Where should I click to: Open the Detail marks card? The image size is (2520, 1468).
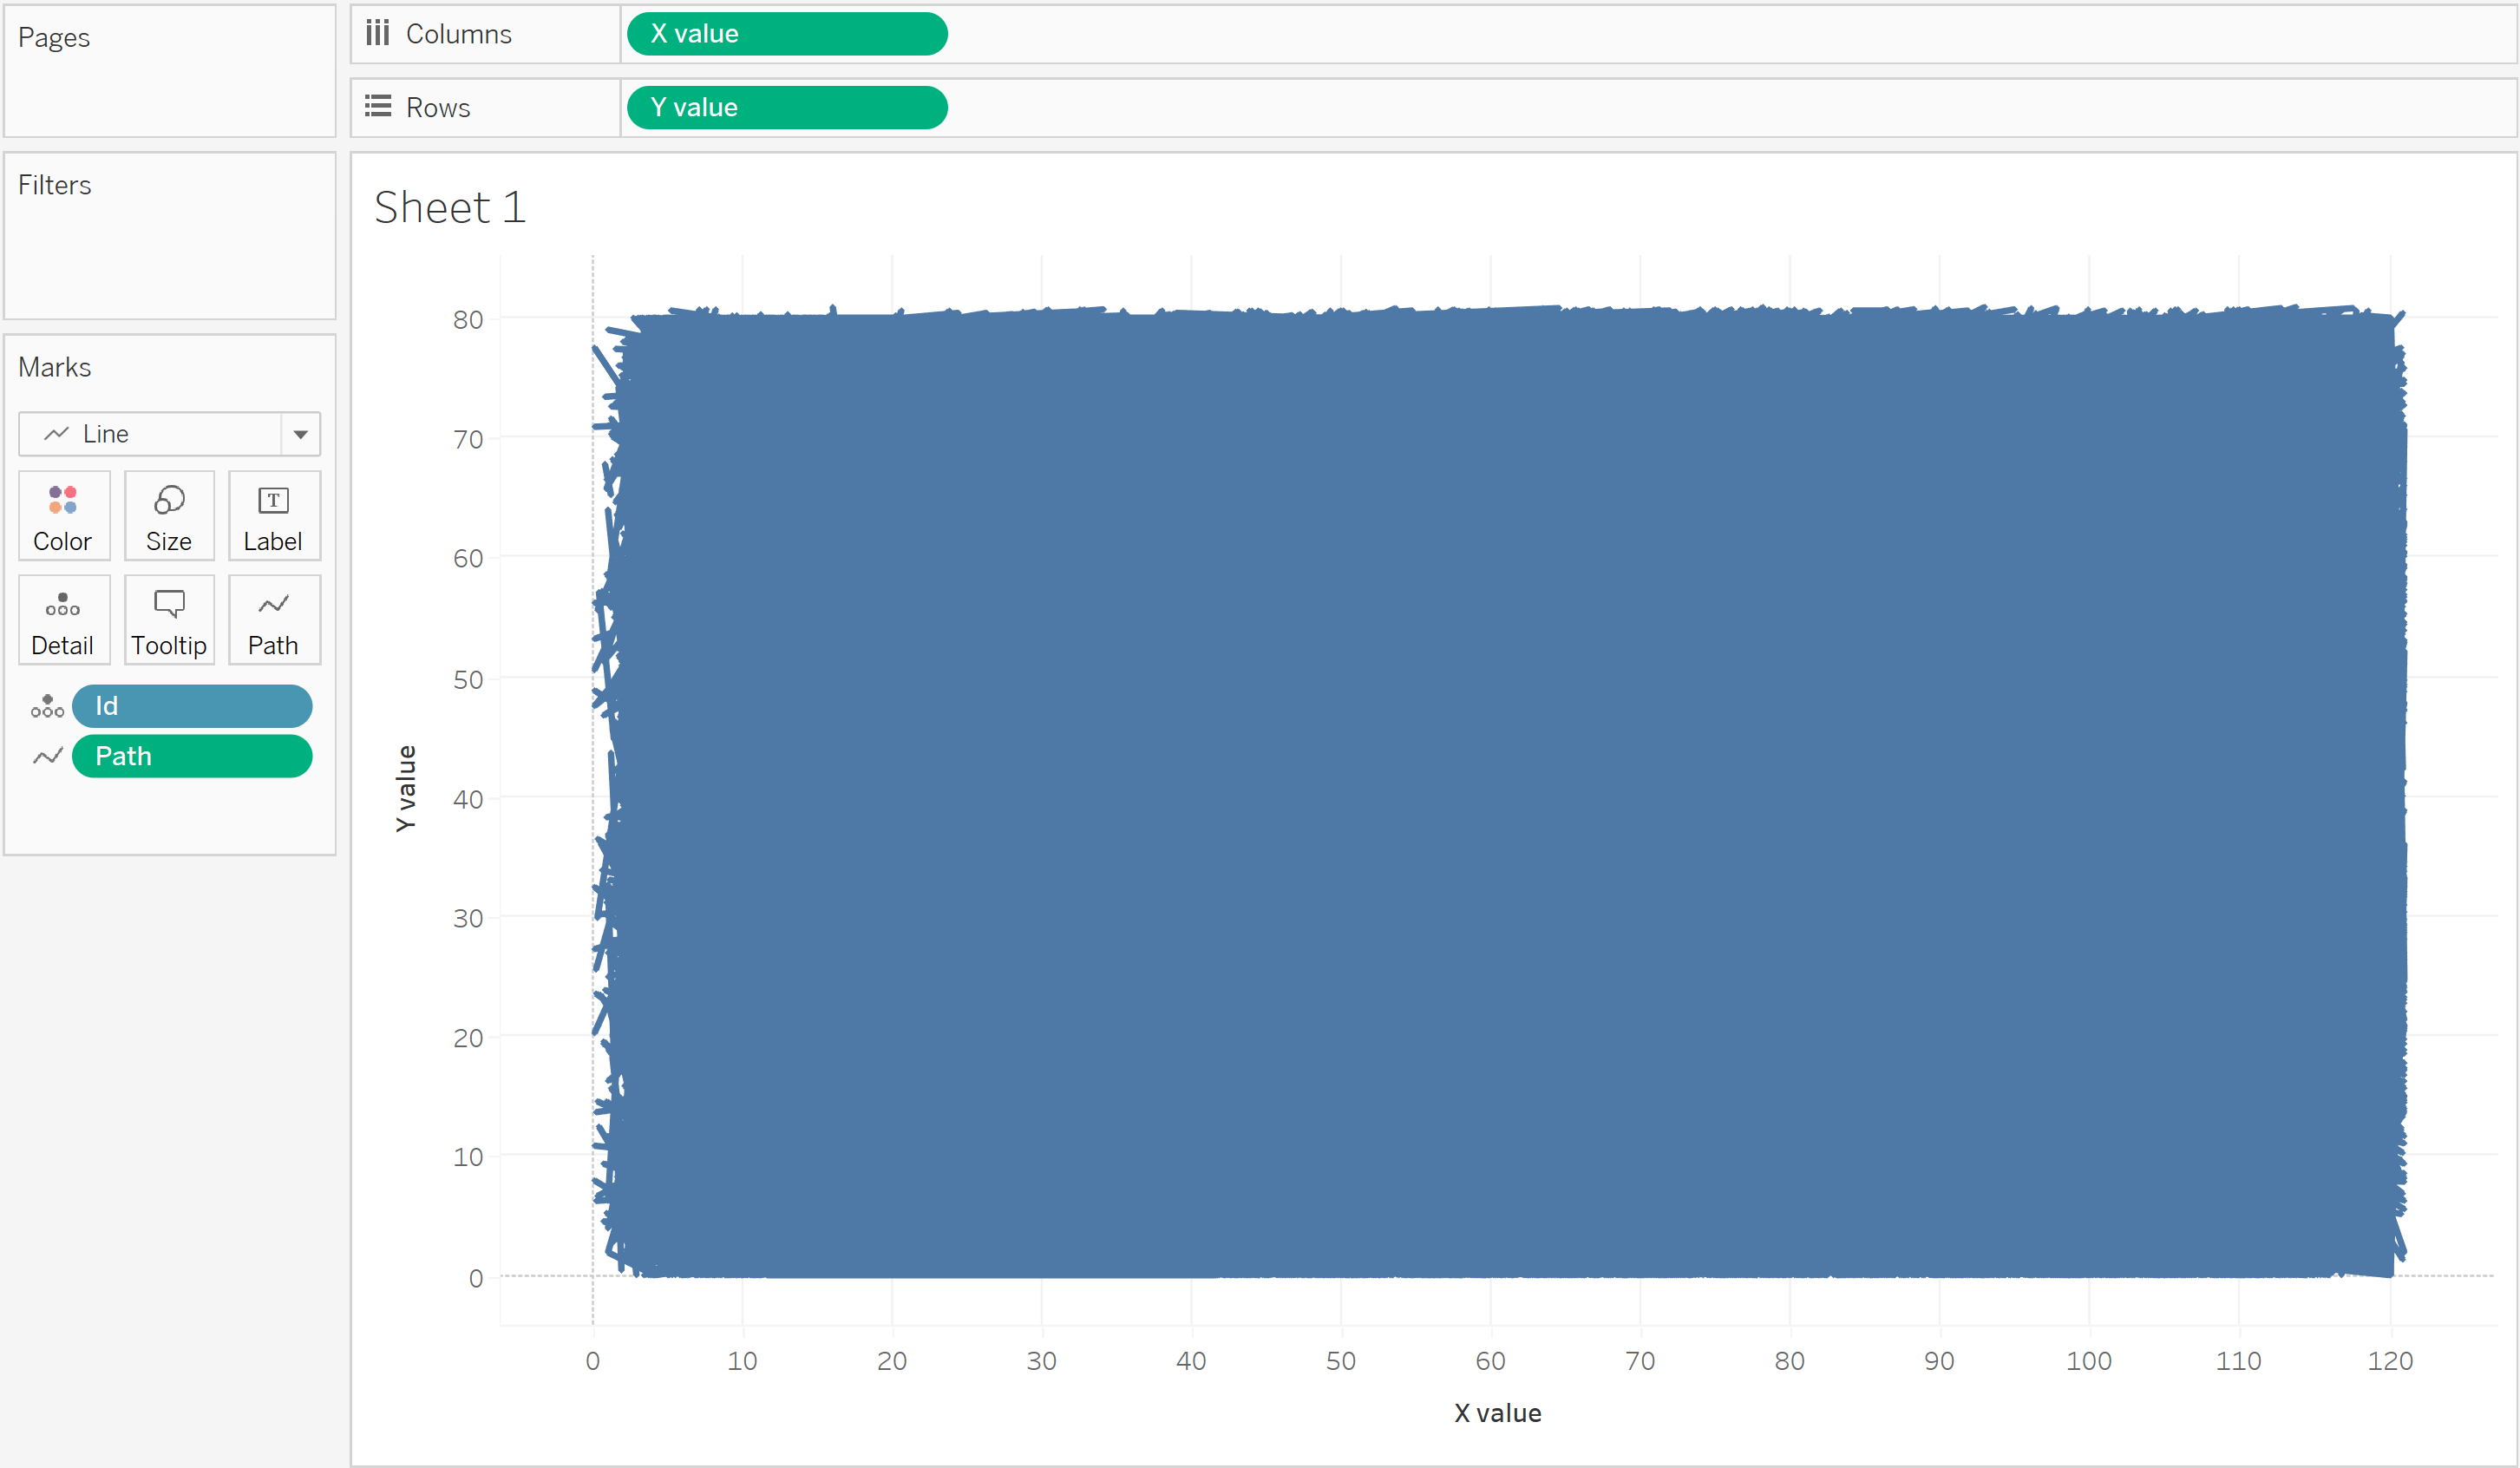pyautogui.click(x=63, y=620)
